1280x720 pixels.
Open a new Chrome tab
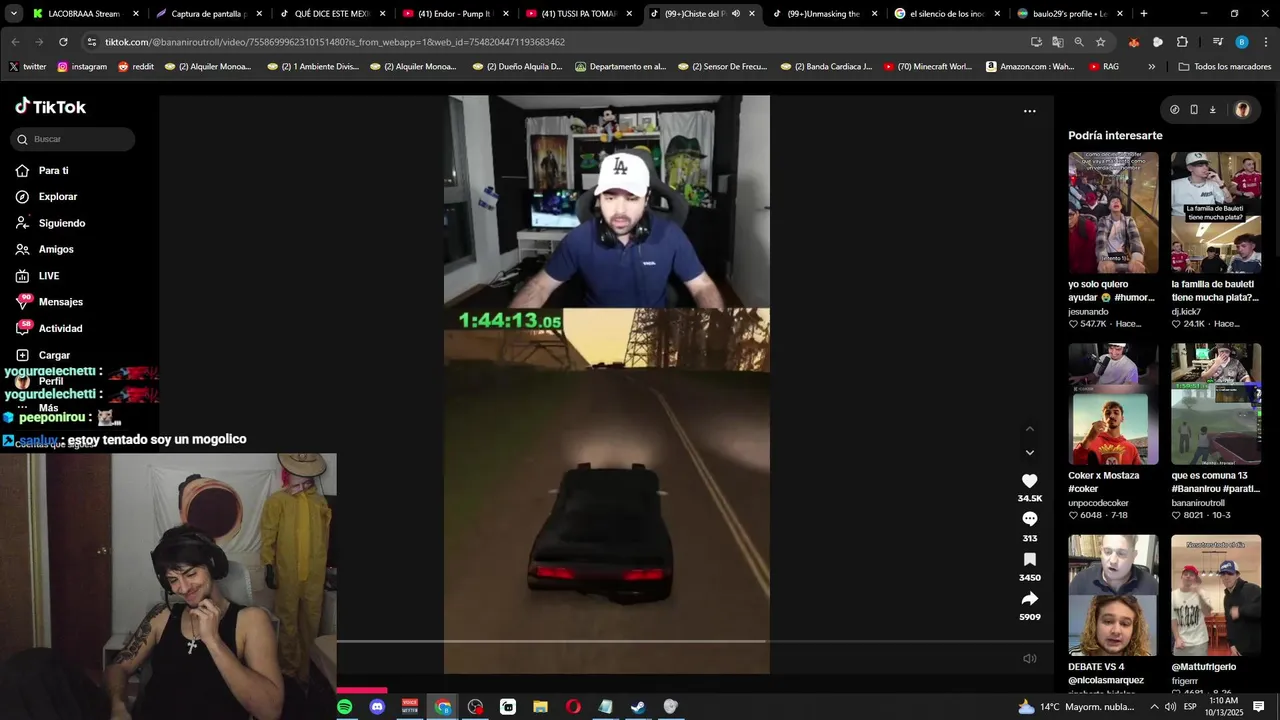tap(1144, 14)
